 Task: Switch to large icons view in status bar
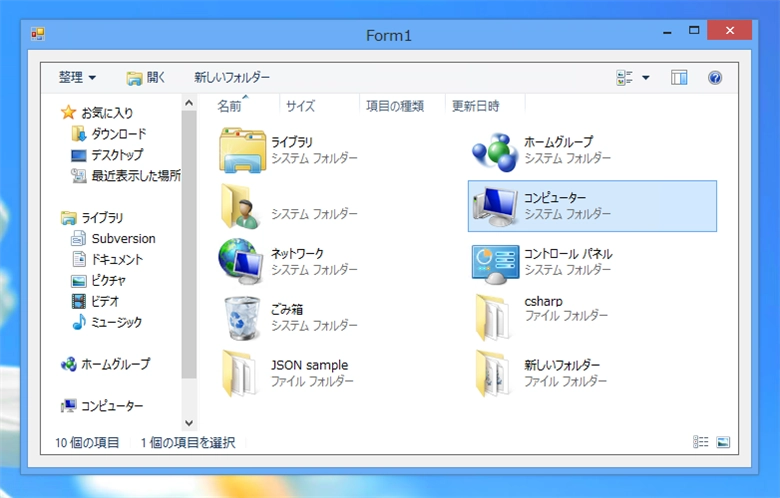pyautogui.click(x=723, y=442)
